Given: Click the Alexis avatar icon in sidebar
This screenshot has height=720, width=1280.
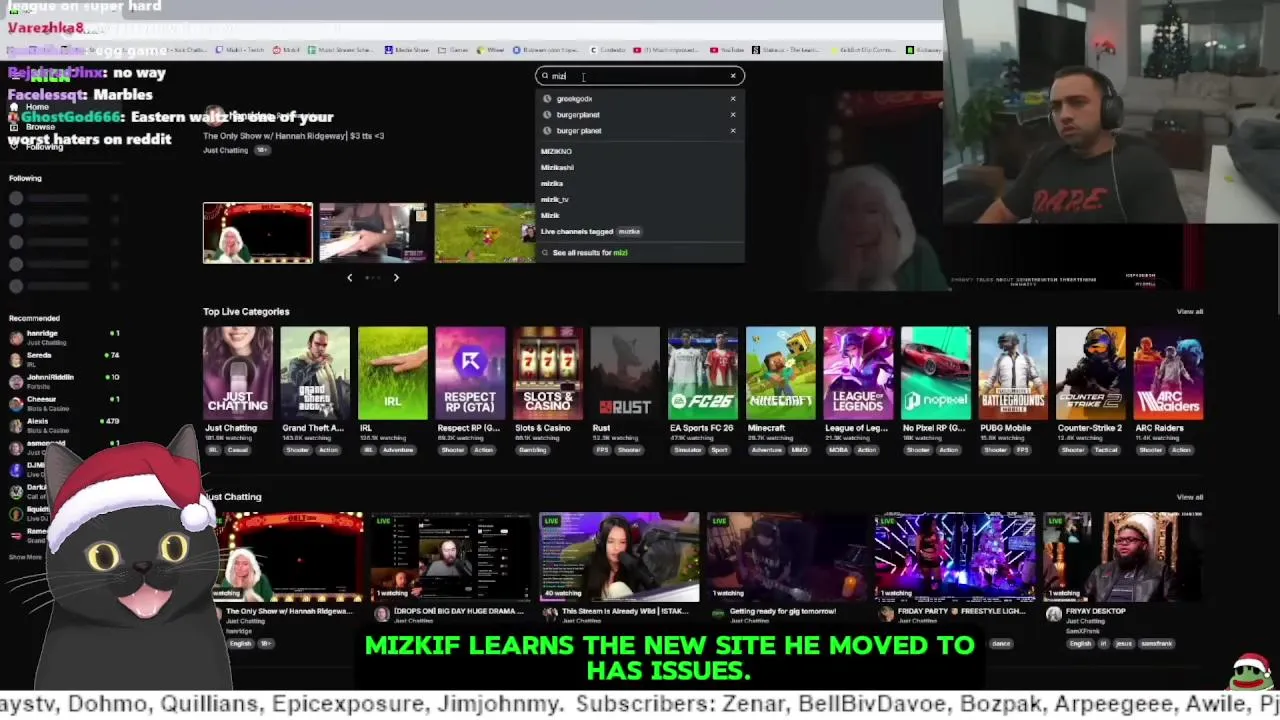Looking at the screenshot, I should (x=16, y=426).
